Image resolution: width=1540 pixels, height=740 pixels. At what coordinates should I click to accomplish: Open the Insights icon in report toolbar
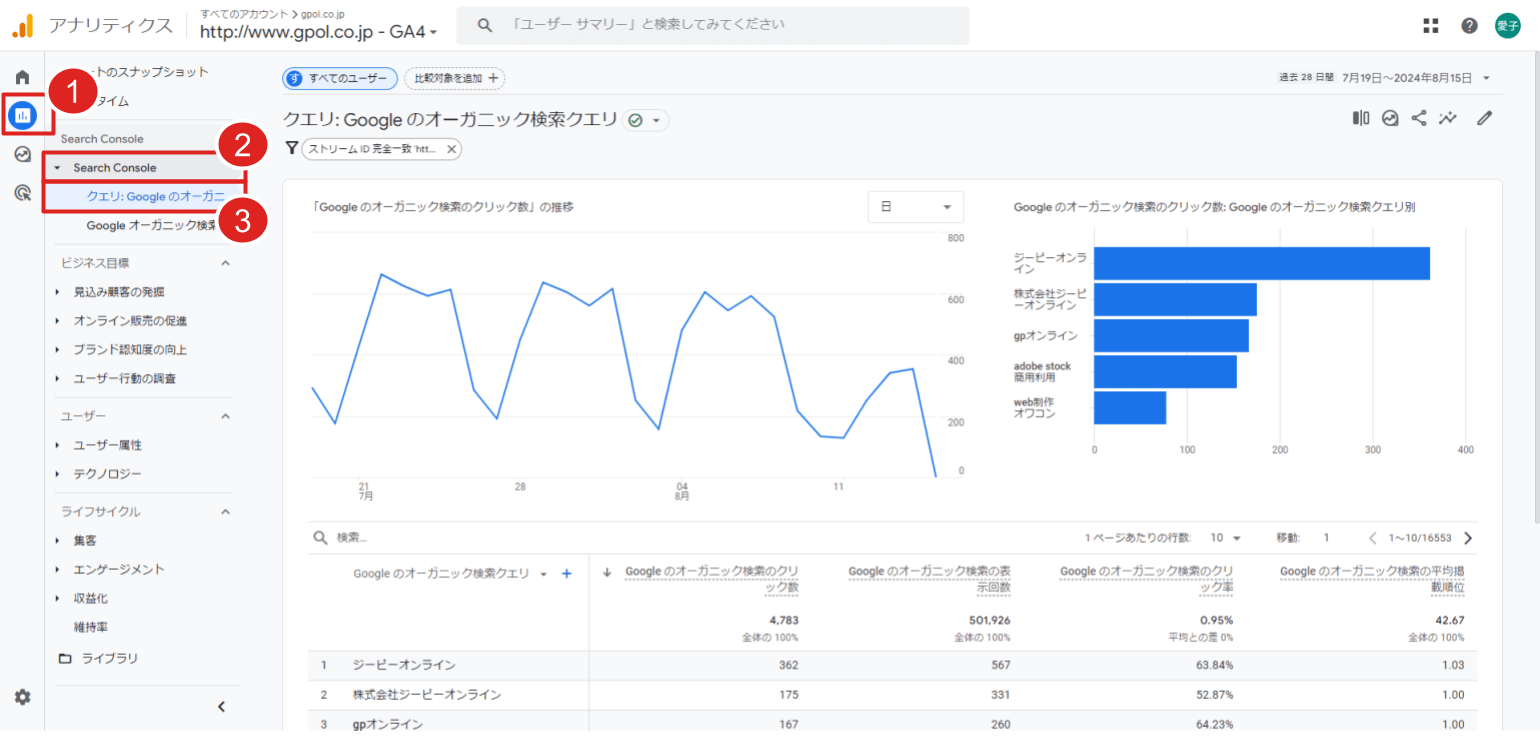(1390, 118)
